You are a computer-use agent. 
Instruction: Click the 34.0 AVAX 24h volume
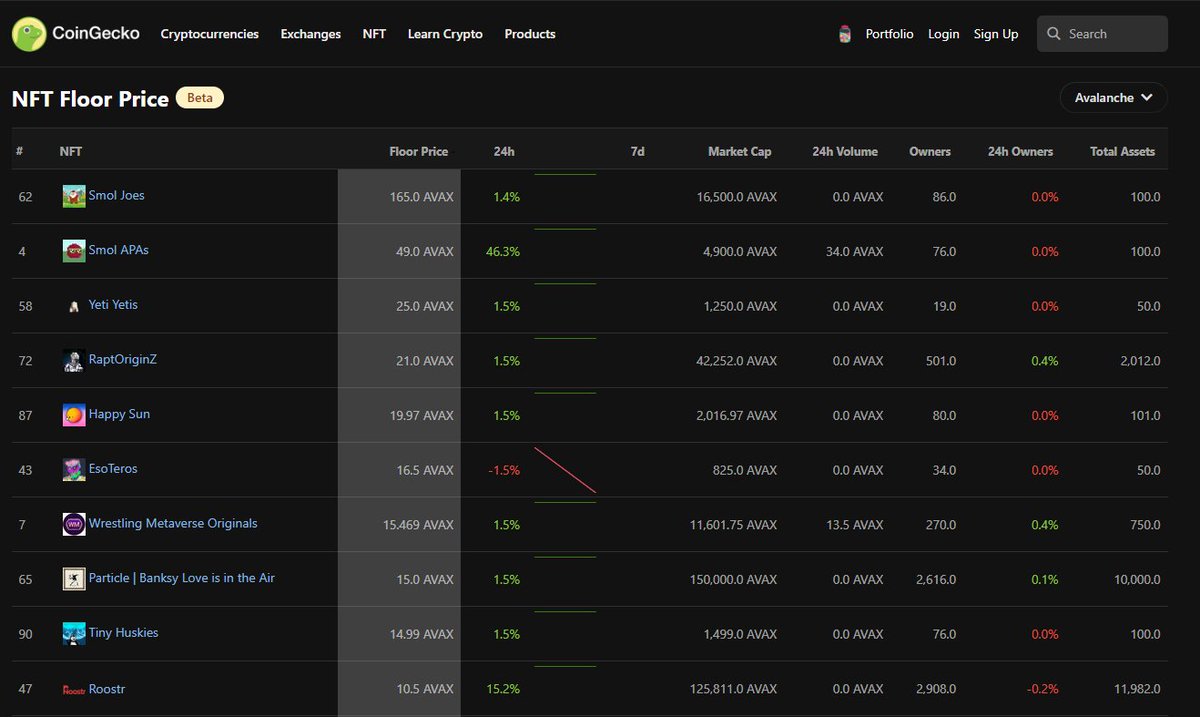(855, 252)
